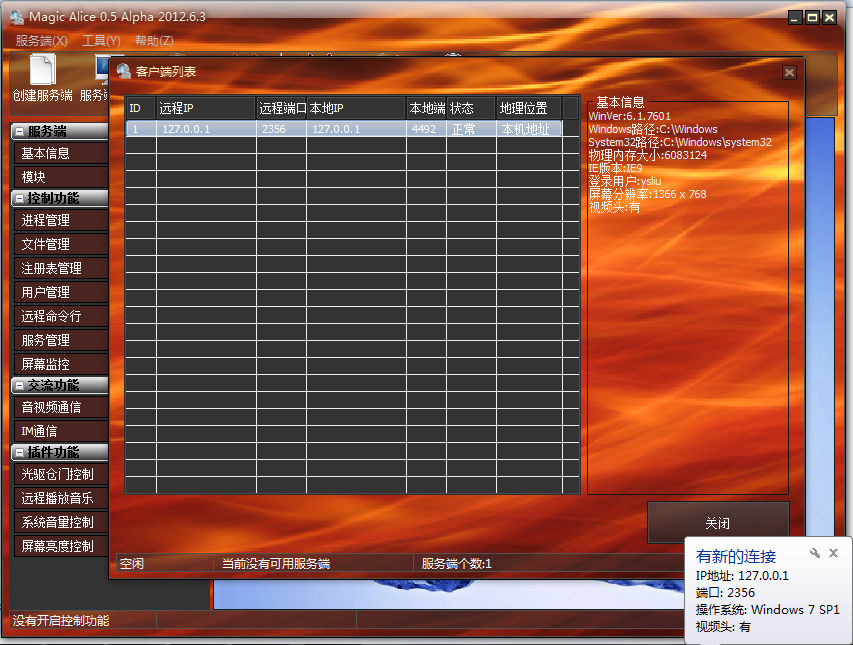Click the 有新的连接 popup title

(x=735, y=556)
